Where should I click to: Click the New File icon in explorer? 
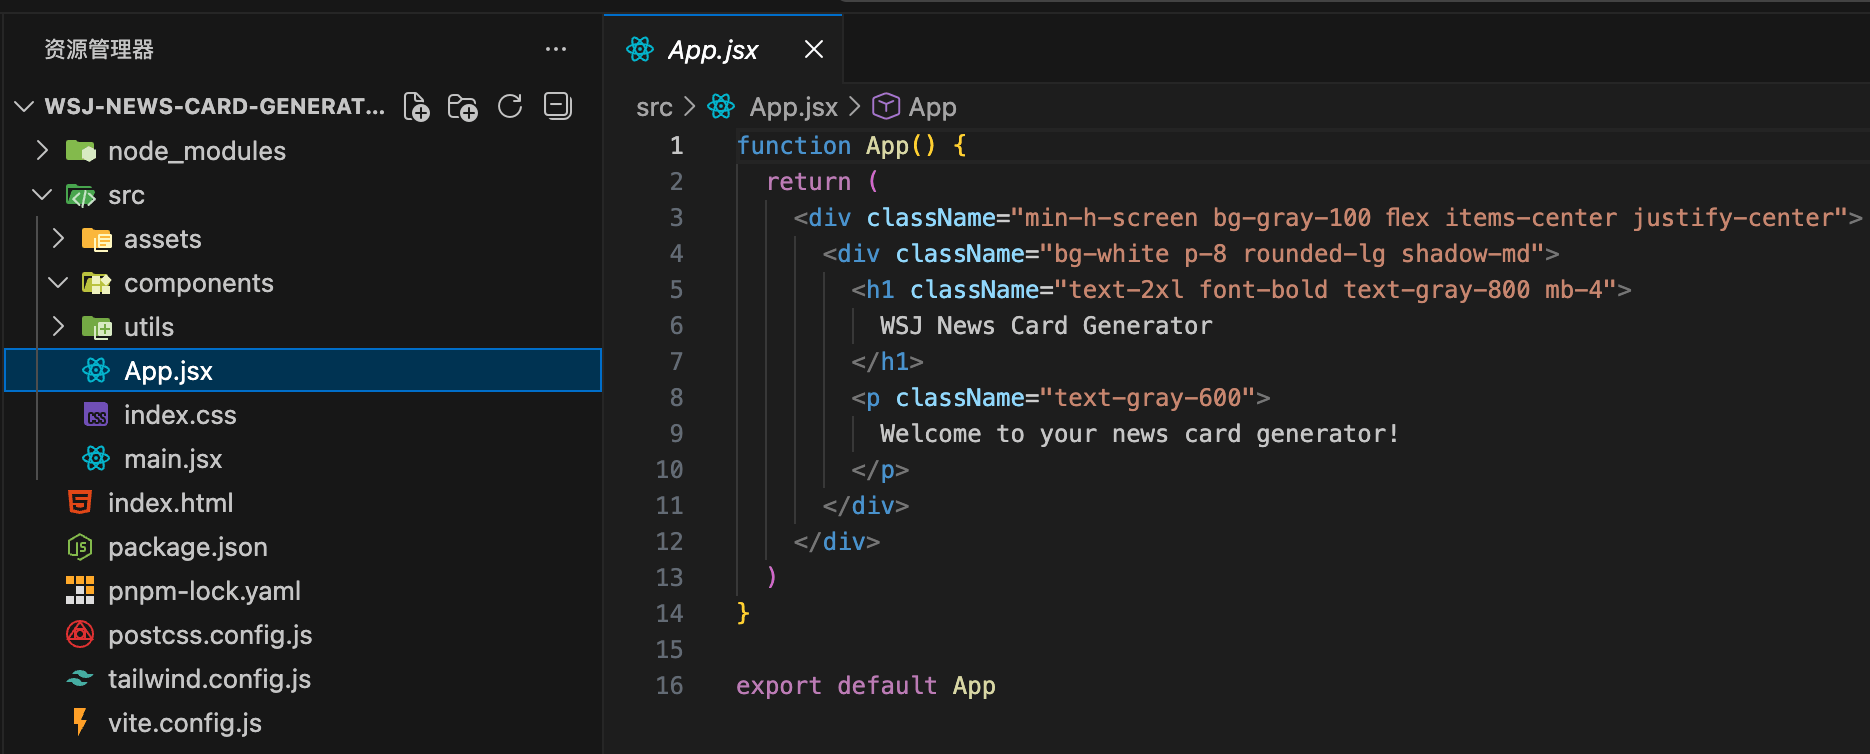pos(416,107)
